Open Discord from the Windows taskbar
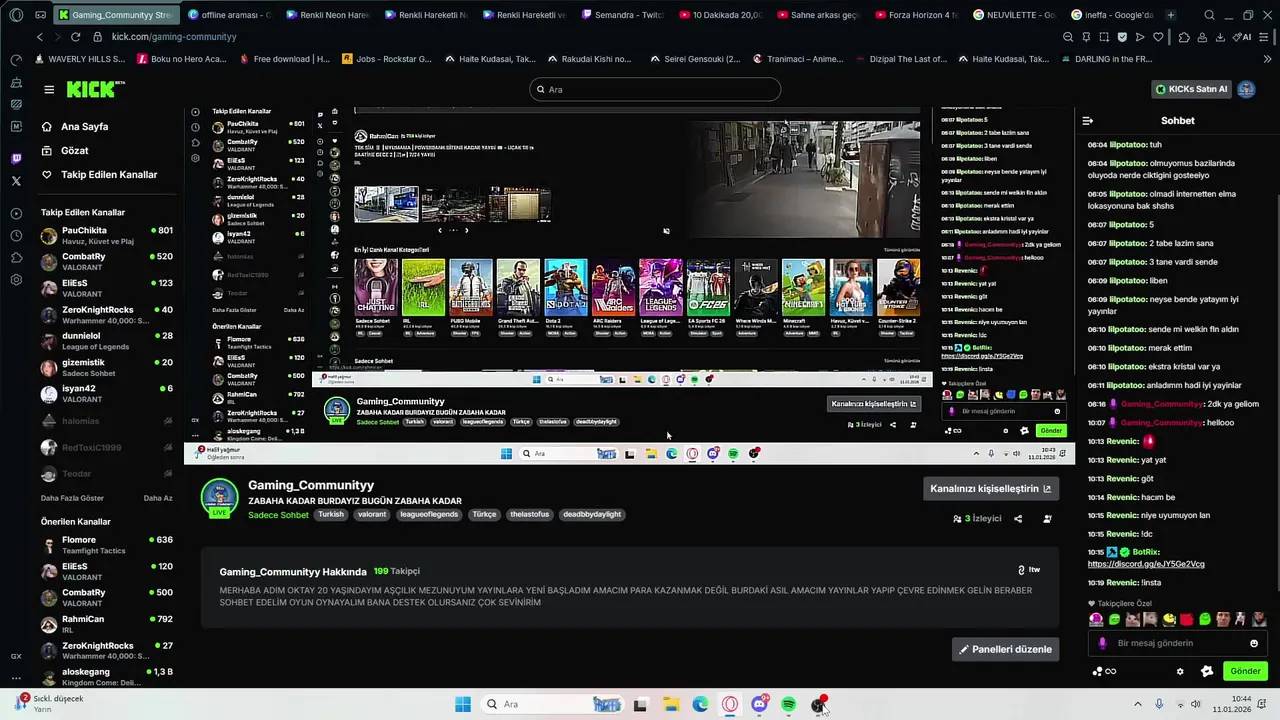This screenshot has width=1280, height=720. [759, 705]
